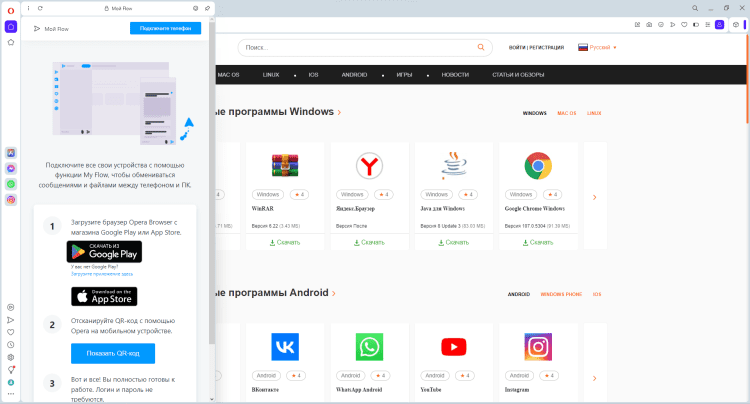
Task: Click the Google Play download badge
Action: click(x=104, y=251)
